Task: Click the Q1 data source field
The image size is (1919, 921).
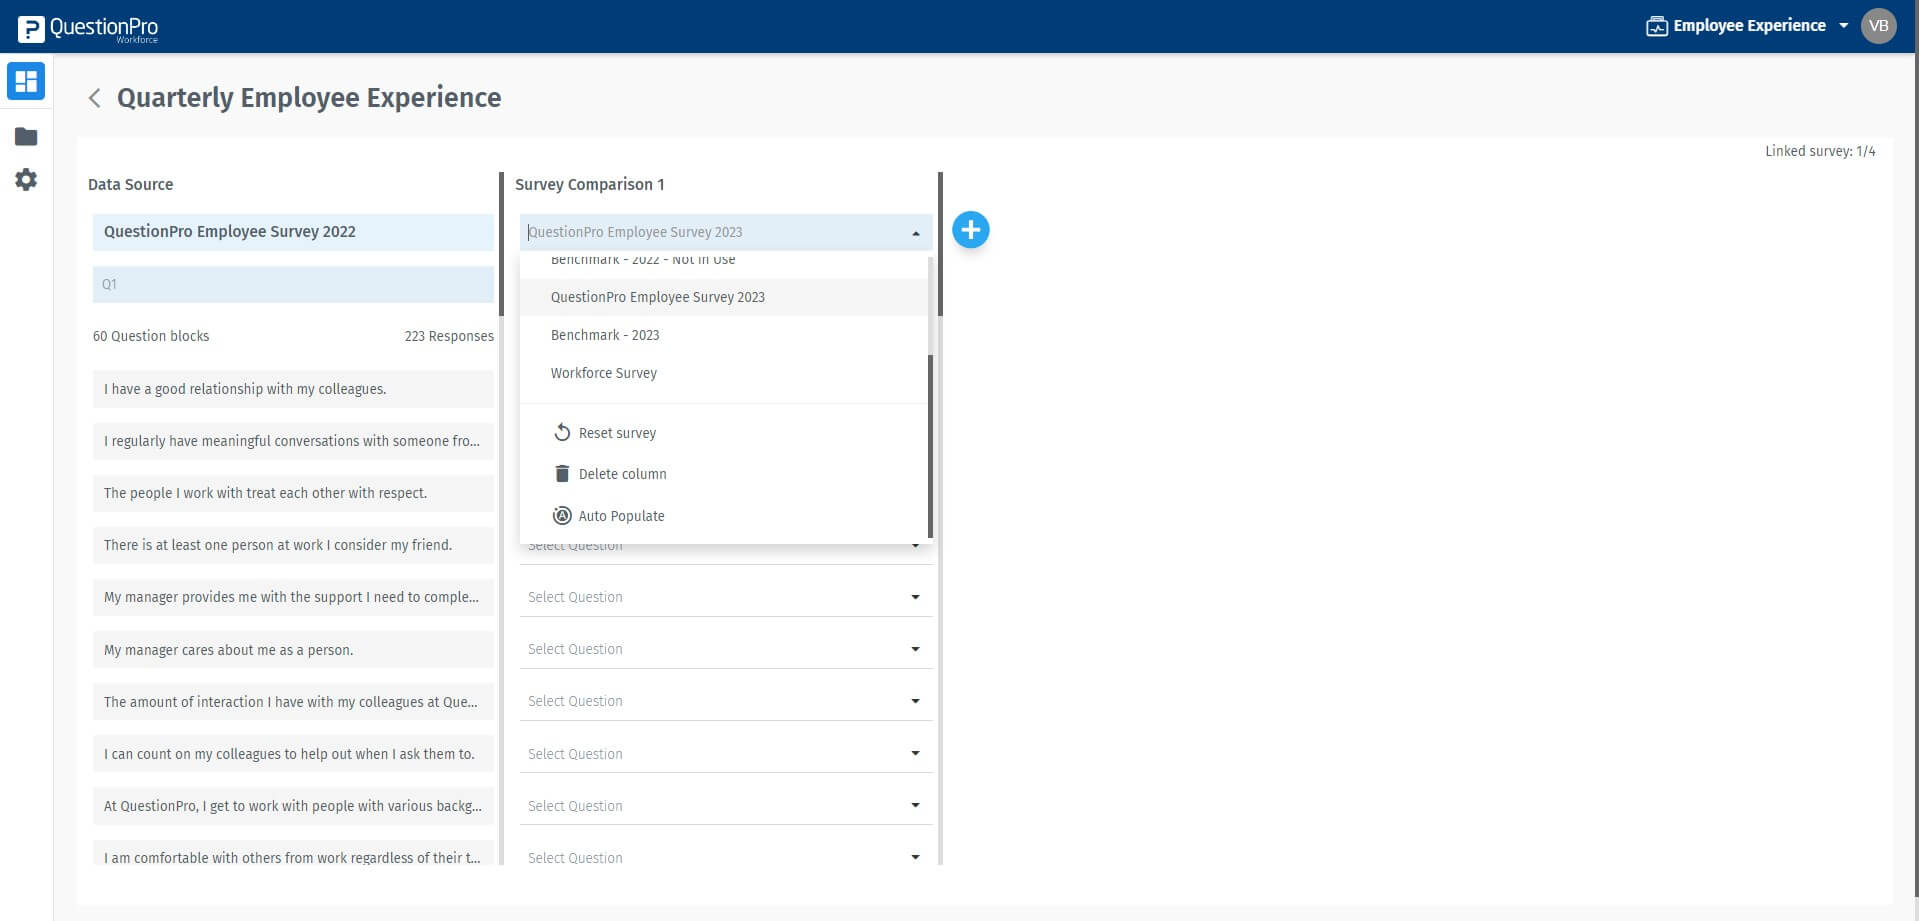Action: pos(293,284)
